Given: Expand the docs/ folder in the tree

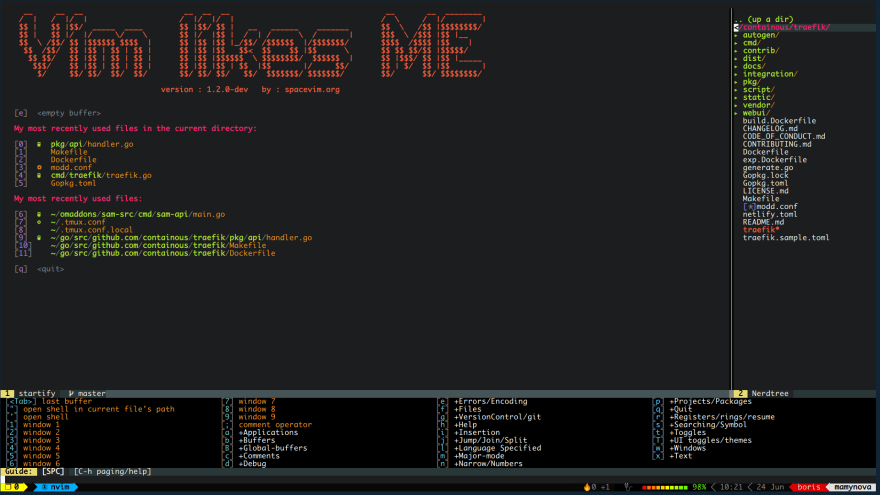Looking at the screenshot, I should point(736,66).
